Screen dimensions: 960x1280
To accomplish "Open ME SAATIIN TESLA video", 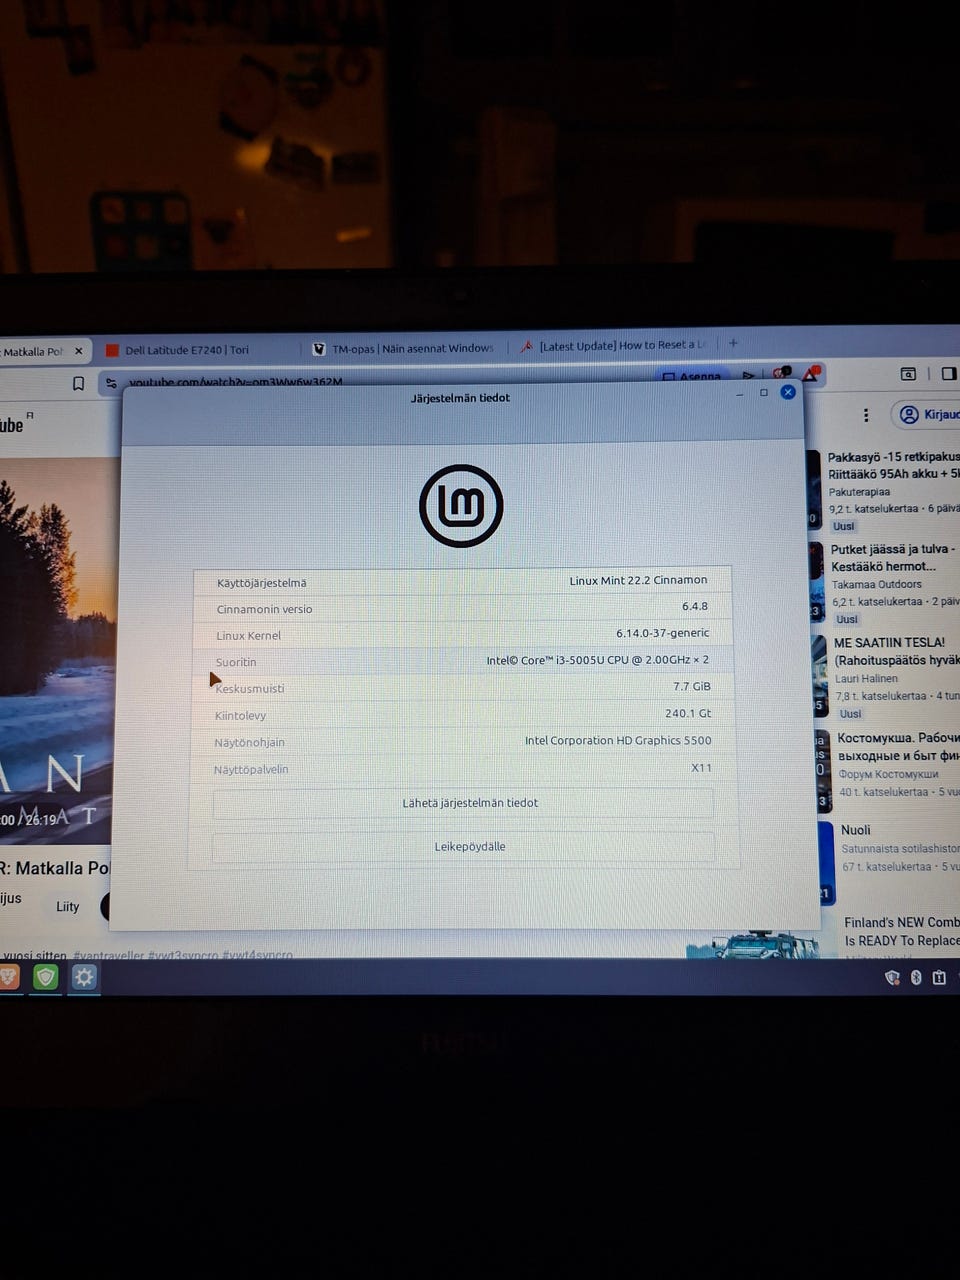I will (x=897, y=651).
